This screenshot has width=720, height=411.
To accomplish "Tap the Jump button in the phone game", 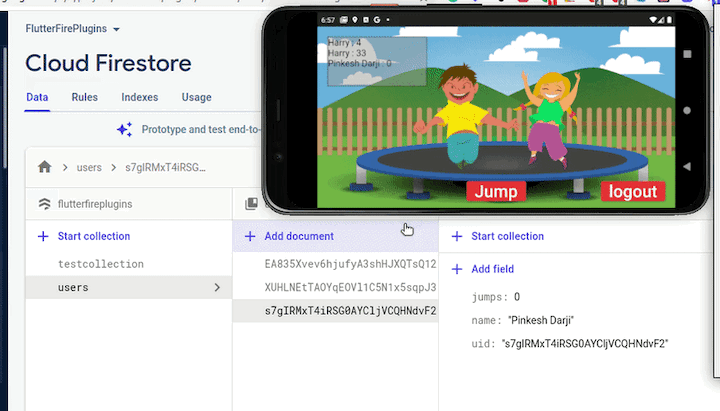I will (496, 191).
